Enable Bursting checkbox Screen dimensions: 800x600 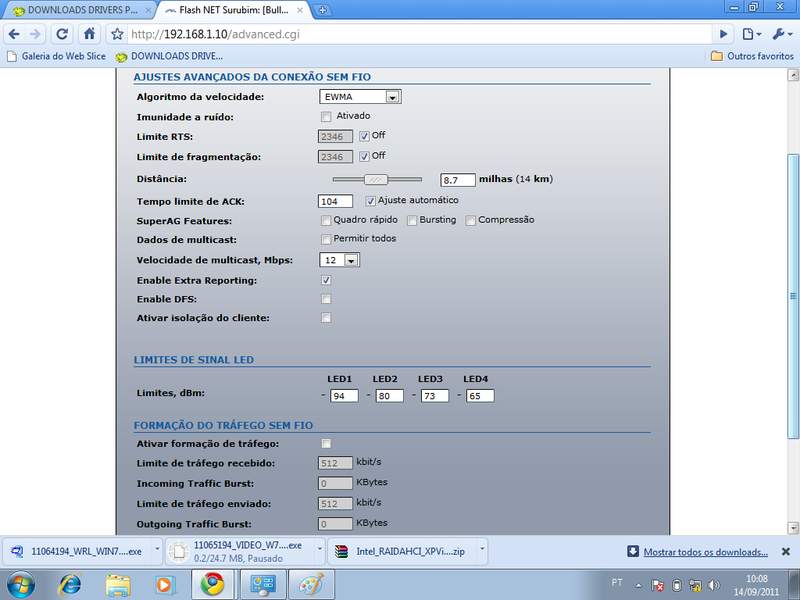(412, 220)
